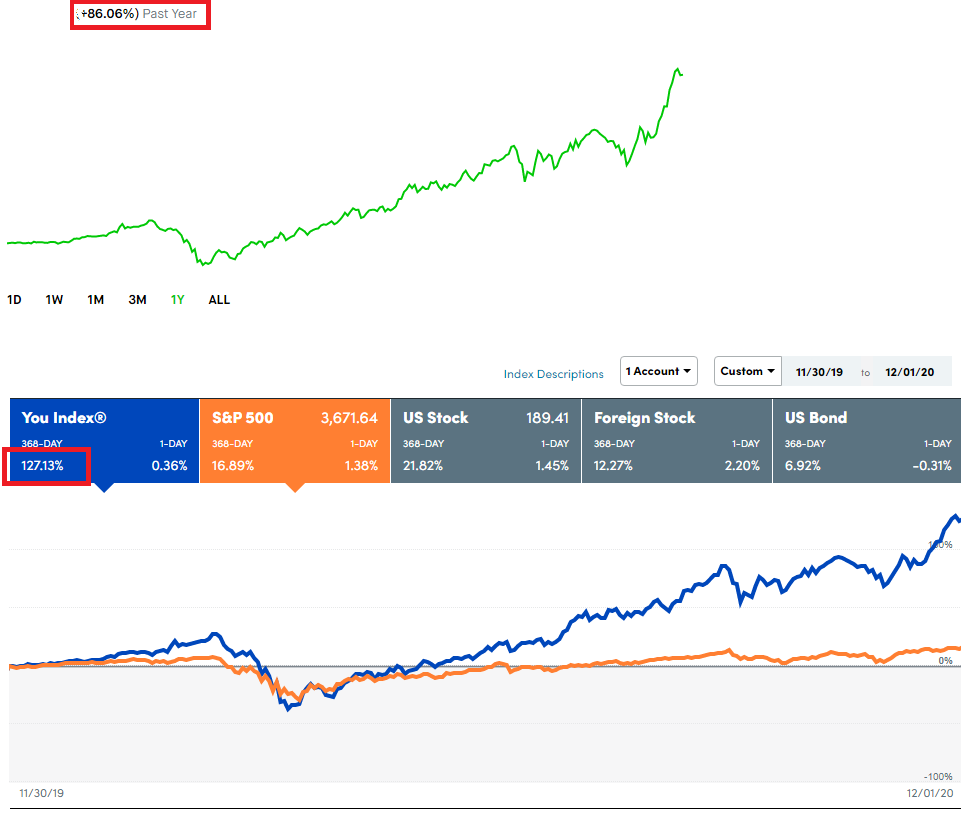Select the 1Y time range
973x820 pixels.
(177, 300)
